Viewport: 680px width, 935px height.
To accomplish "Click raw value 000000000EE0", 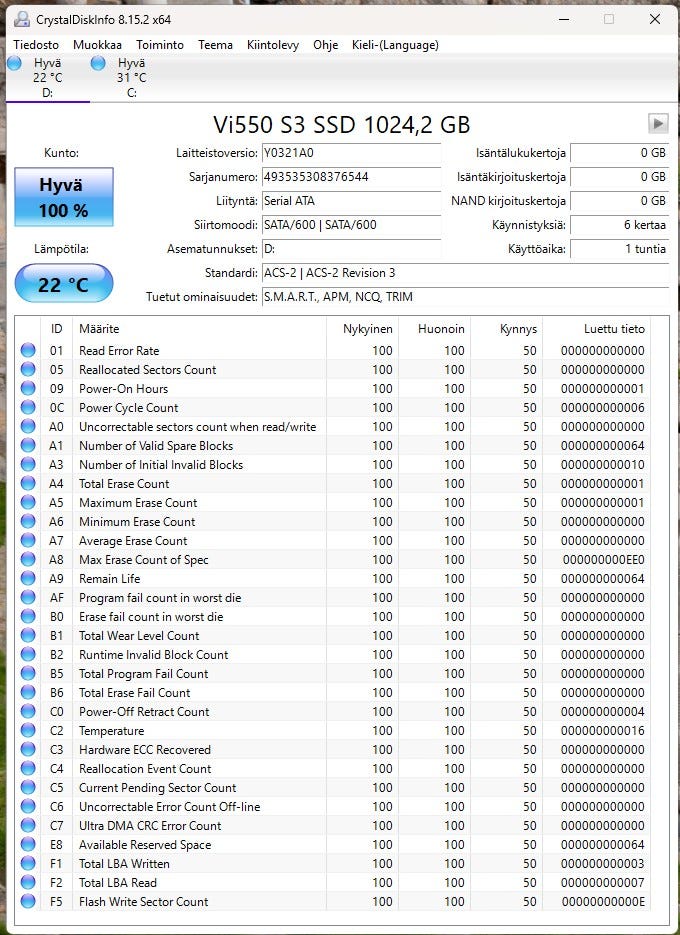I will (x=603, y=559).
